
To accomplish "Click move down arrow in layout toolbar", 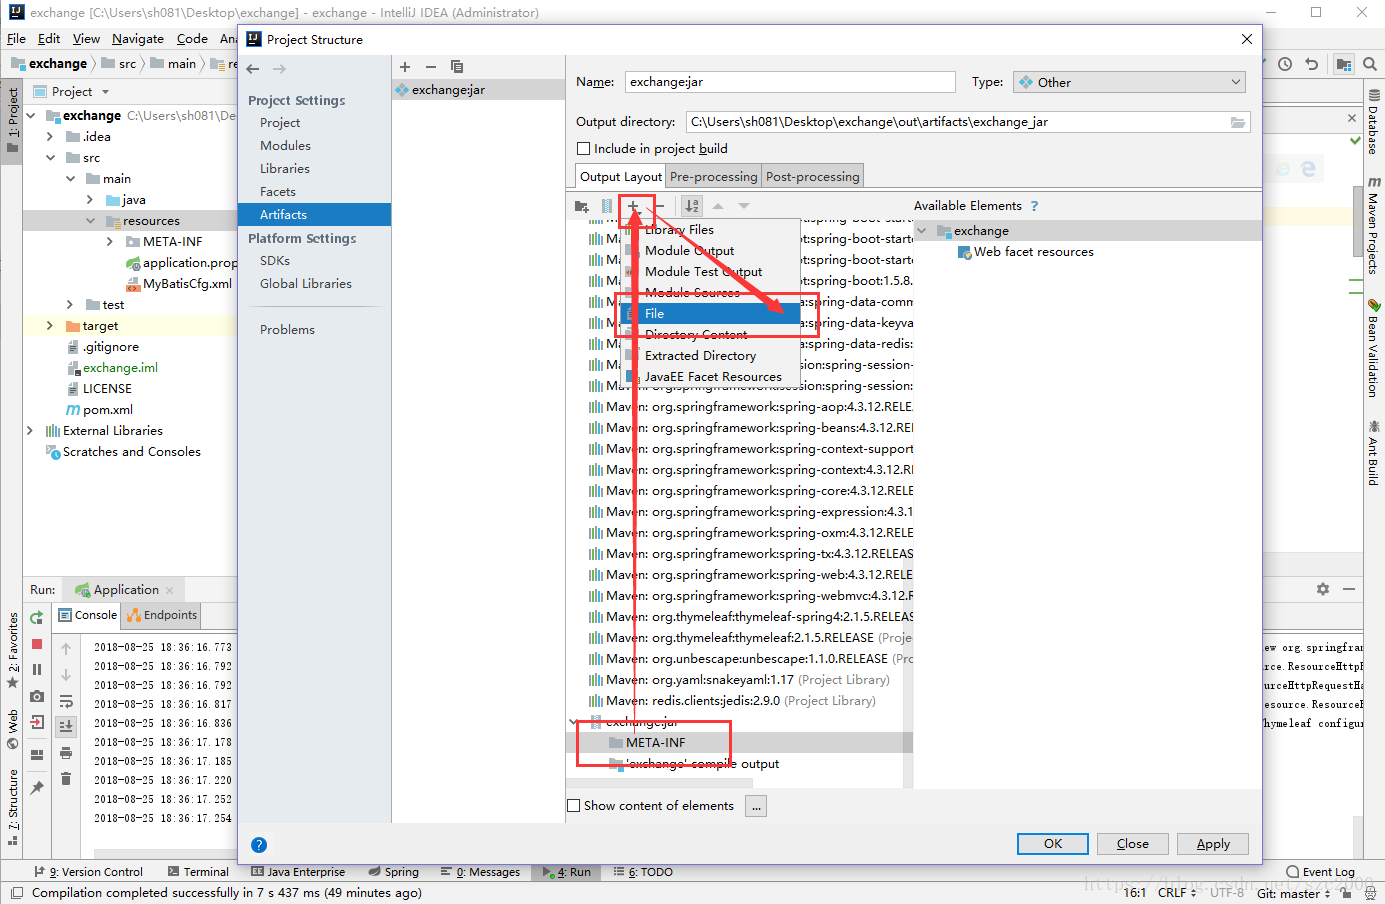I will 744,206.
